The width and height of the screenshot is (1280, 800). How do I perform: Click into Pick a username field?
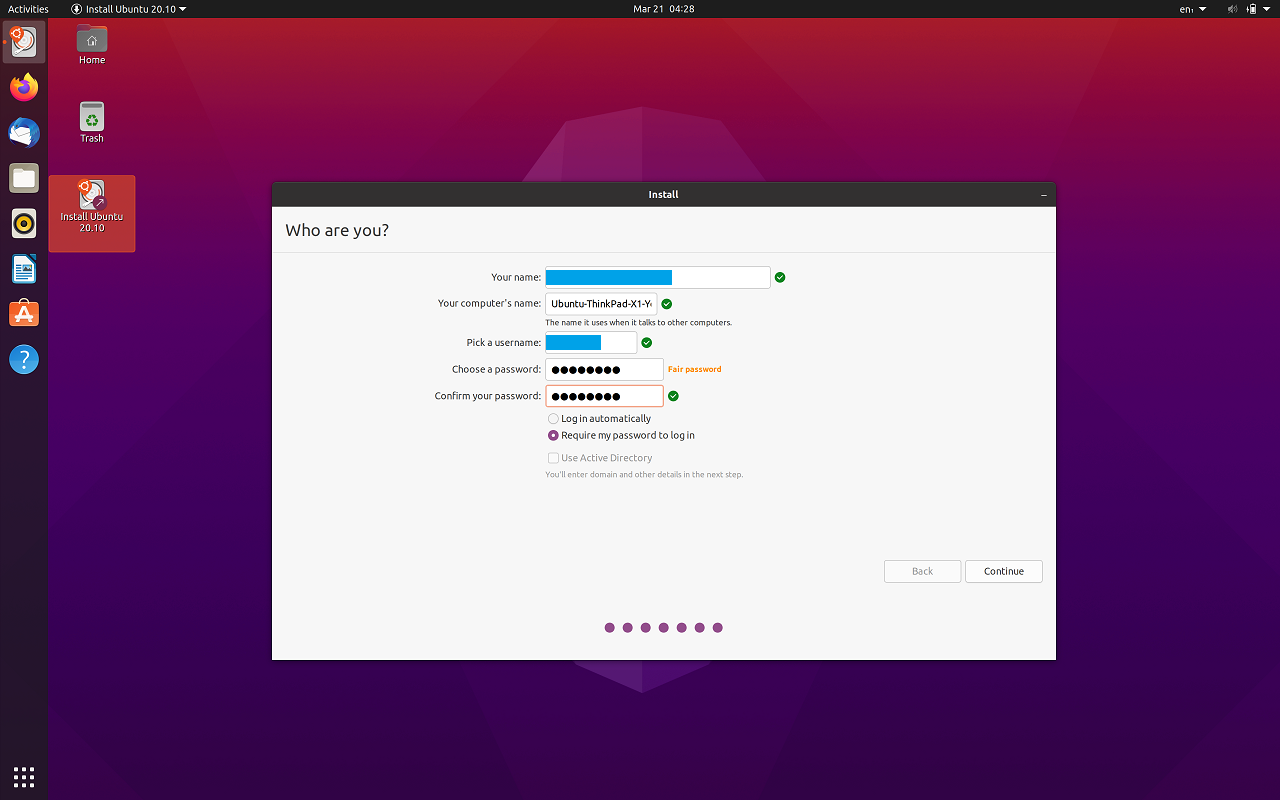point(591,343)
